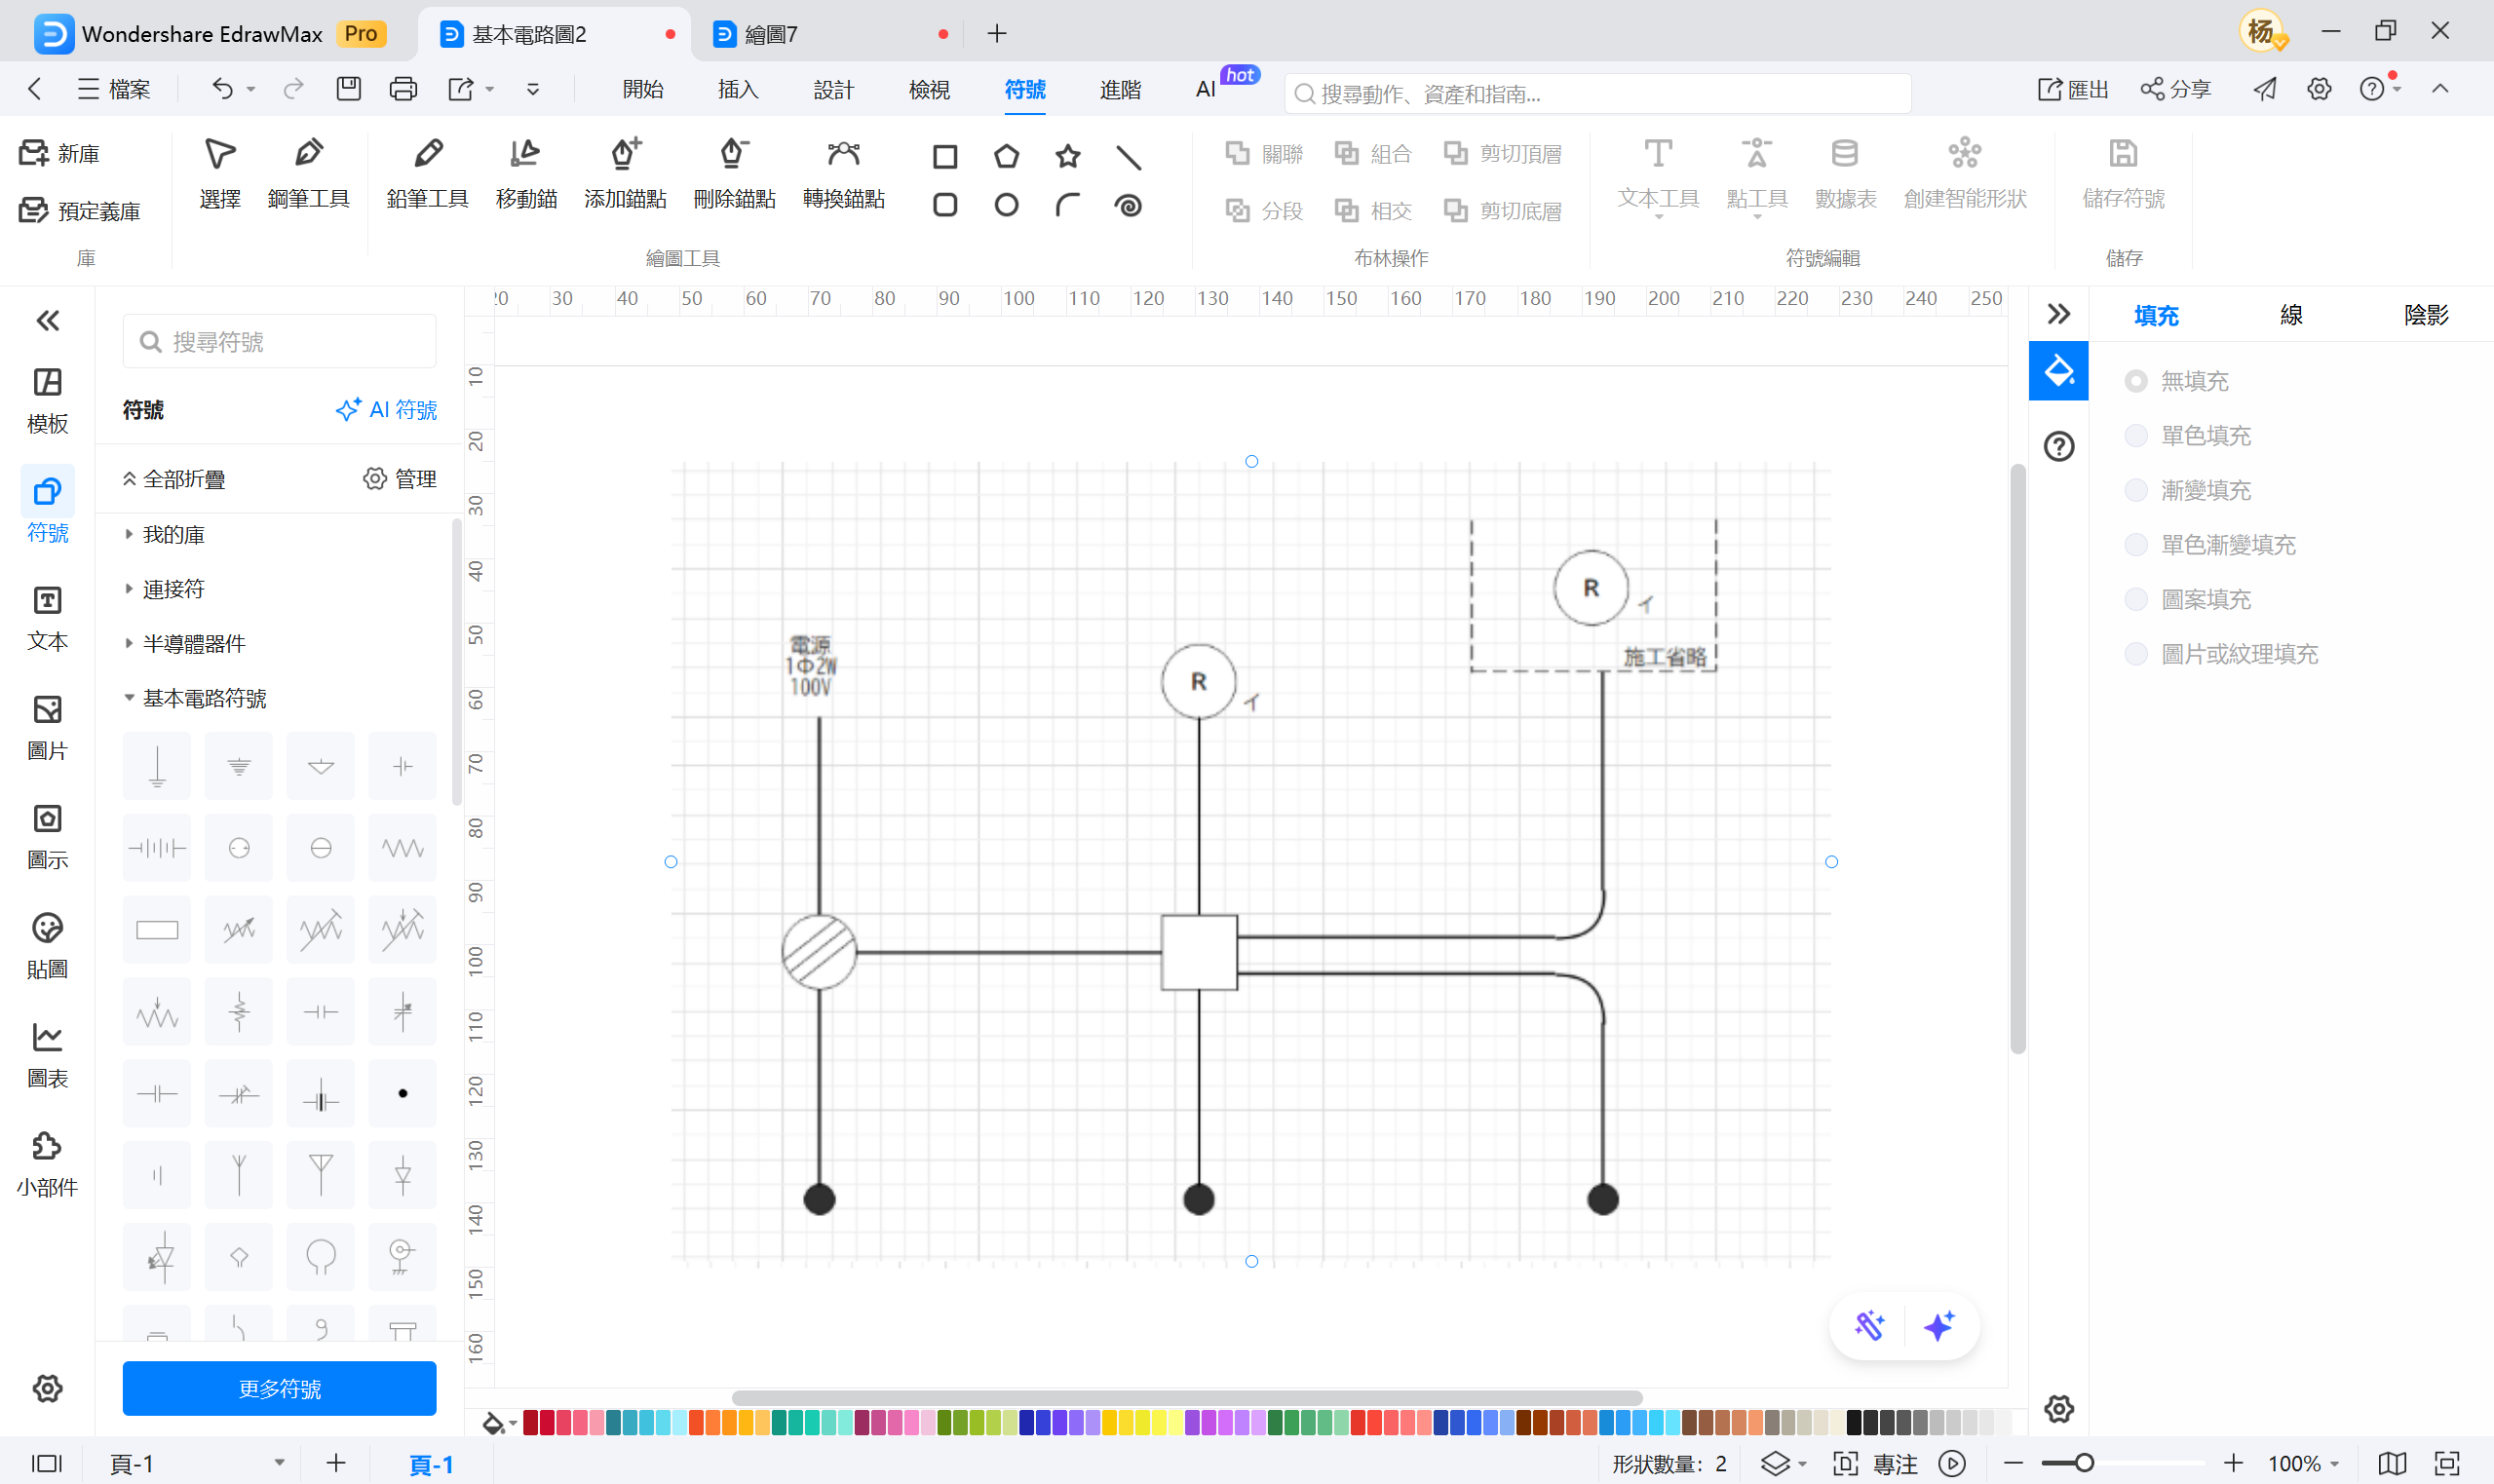
Task: Click the zigzag resistor symbol thumbnail
Action: (x=402, y=848)
